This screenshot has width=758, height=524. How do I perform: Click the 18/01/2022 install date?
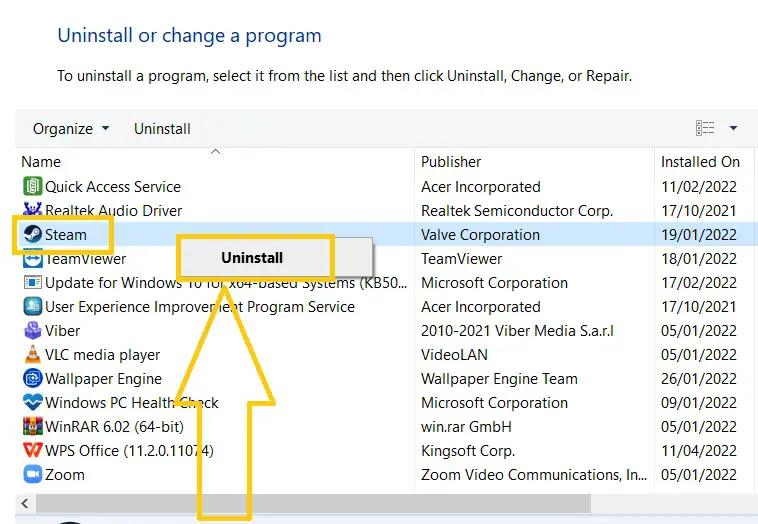(699, 259)
